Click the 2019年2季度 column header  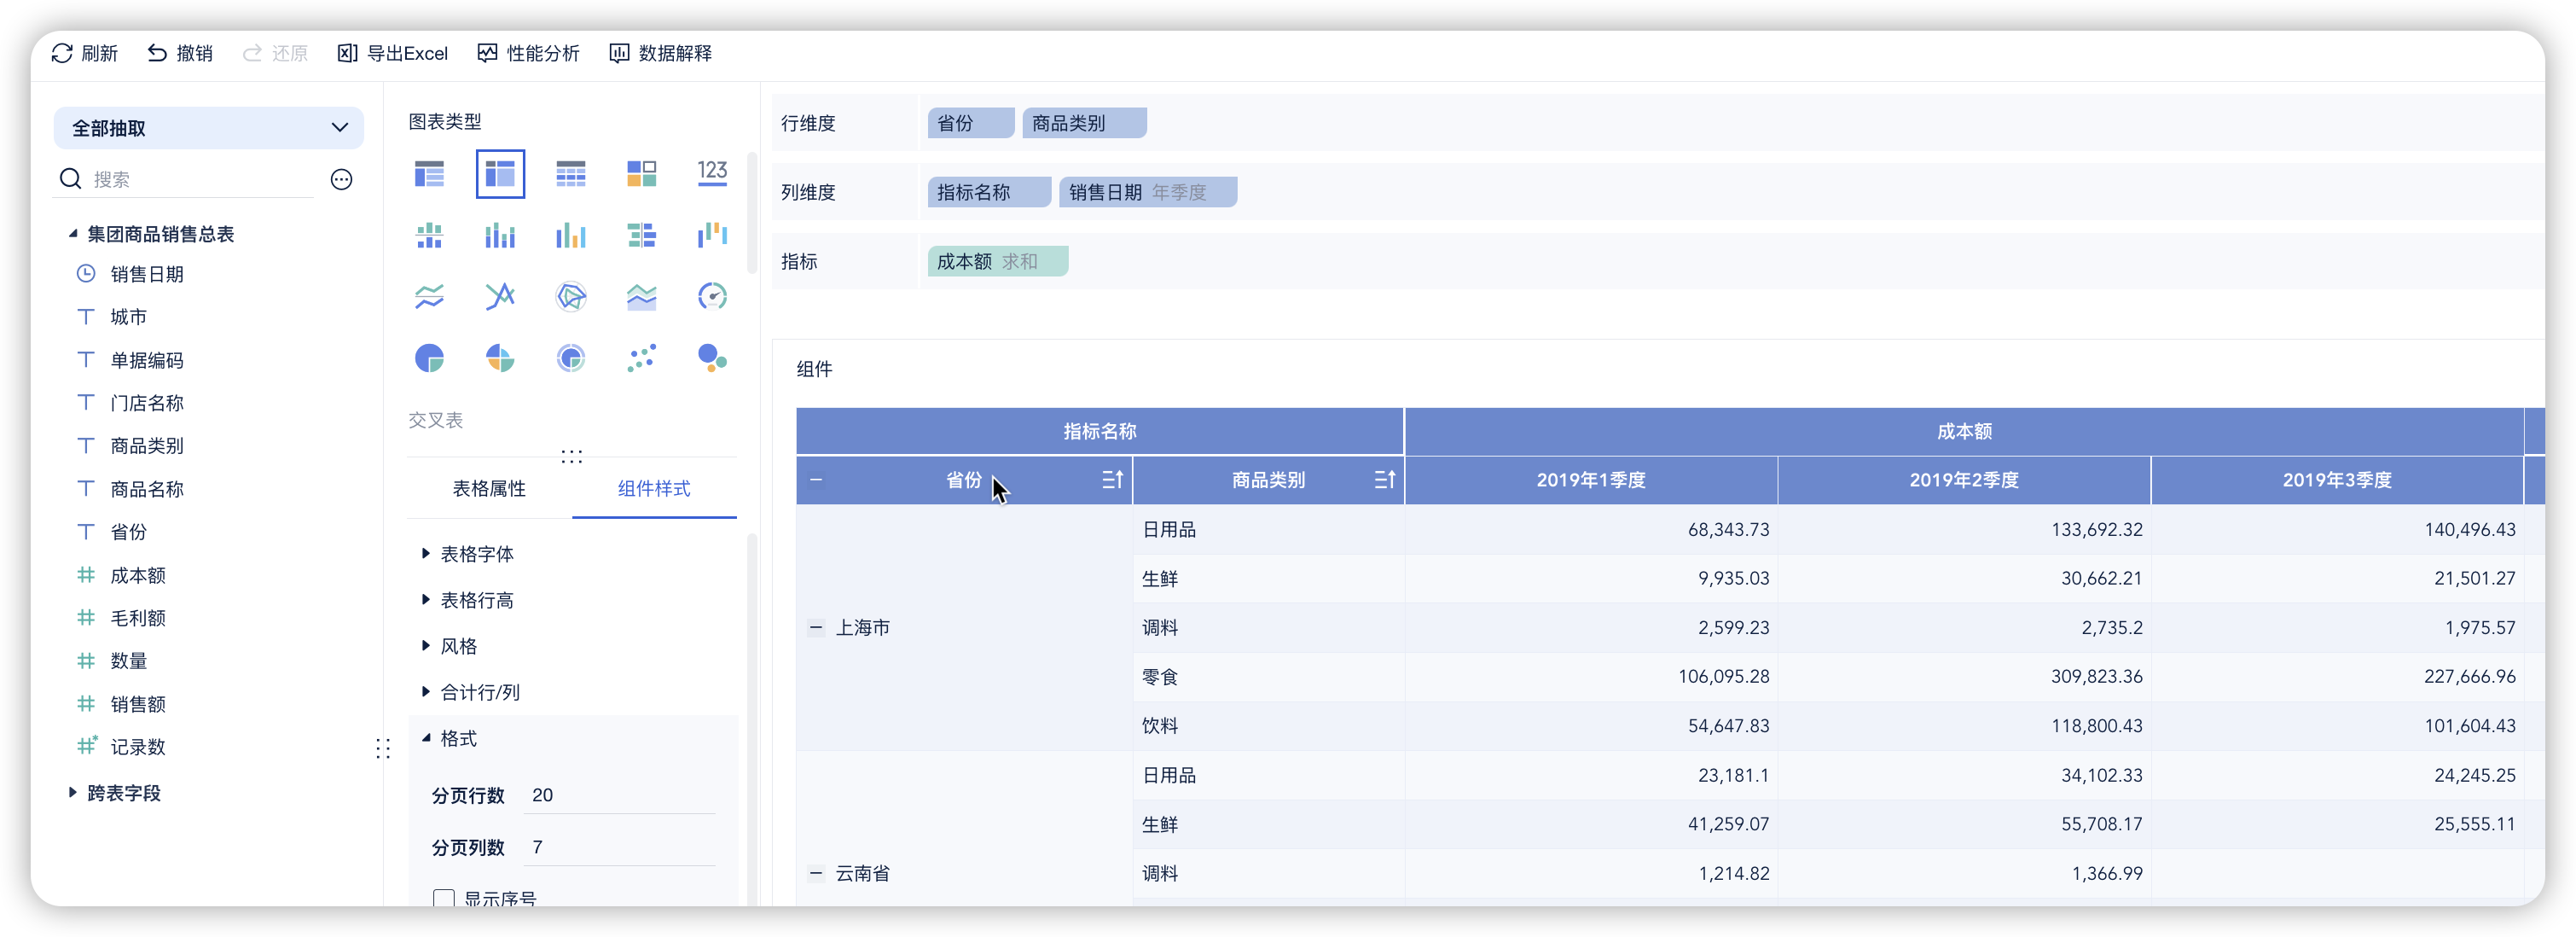click(x=1964, y=480)
